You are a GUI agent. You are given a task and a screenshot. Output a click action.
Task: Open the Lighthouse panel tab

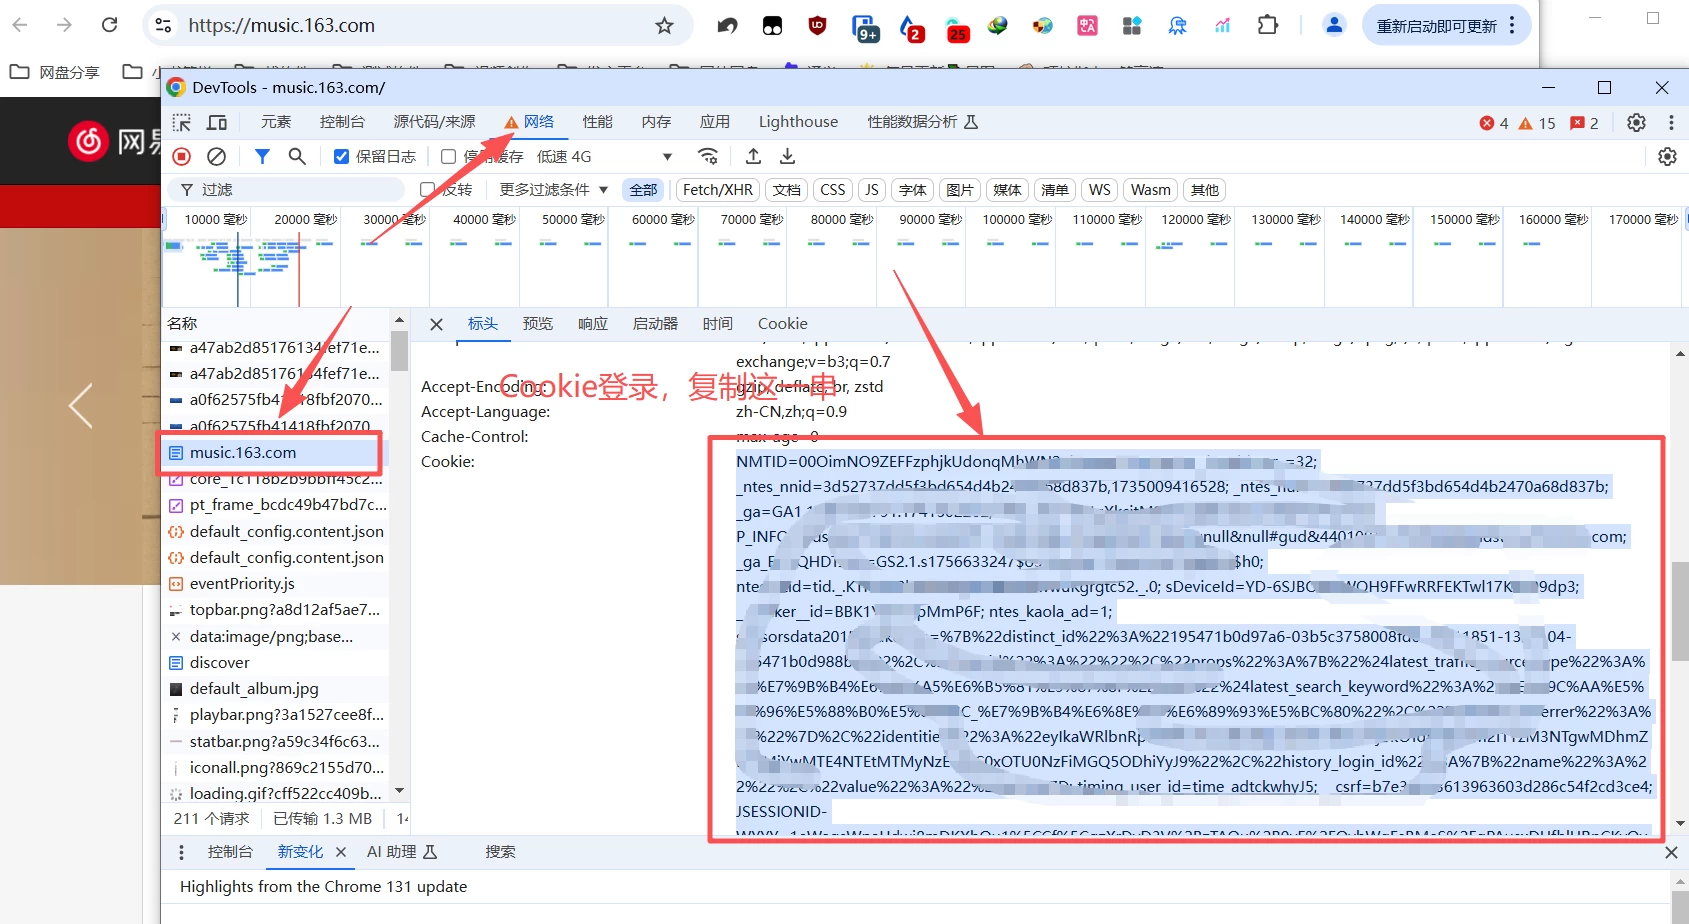pos(798,122)
